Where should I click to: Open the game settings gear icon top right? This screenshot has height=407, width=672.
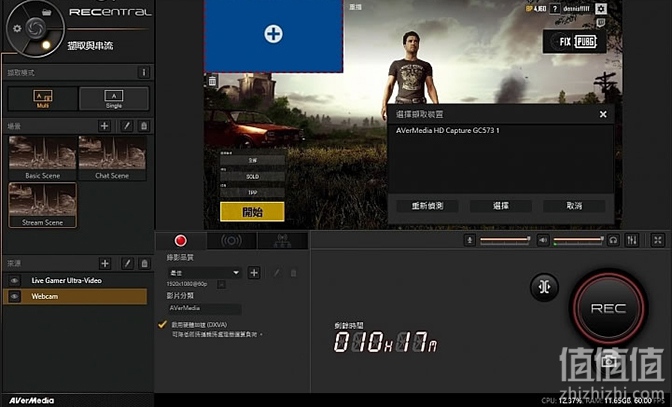click(601, 9)
